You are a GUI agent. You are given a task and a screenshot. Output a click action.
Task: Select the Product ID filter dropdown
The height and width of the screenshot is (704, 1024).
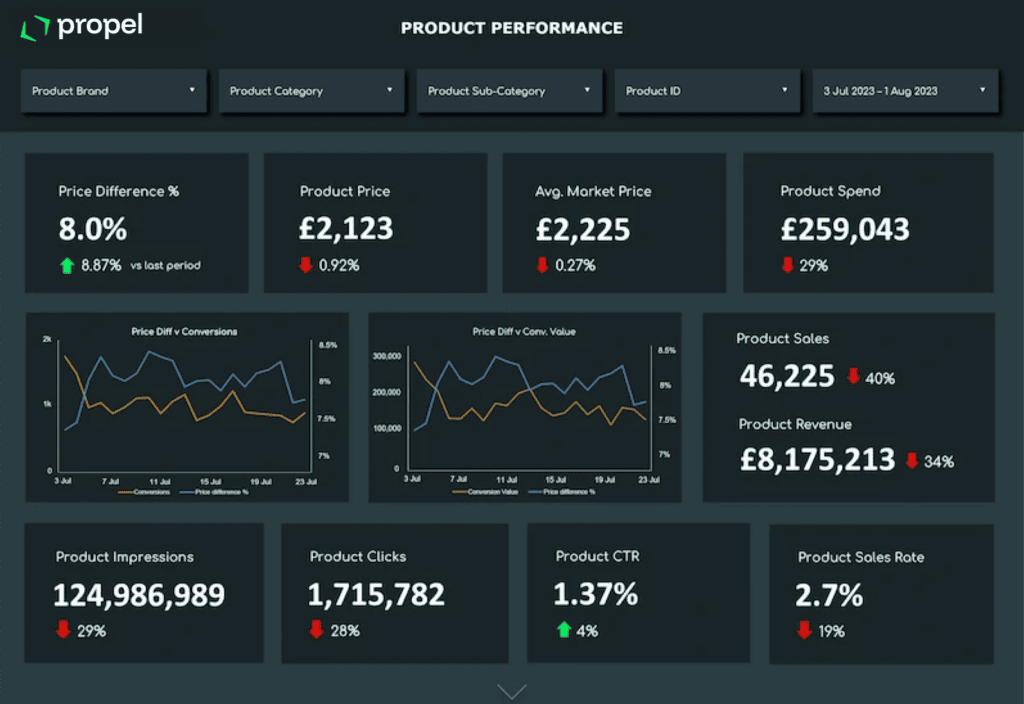pos(707,91)
